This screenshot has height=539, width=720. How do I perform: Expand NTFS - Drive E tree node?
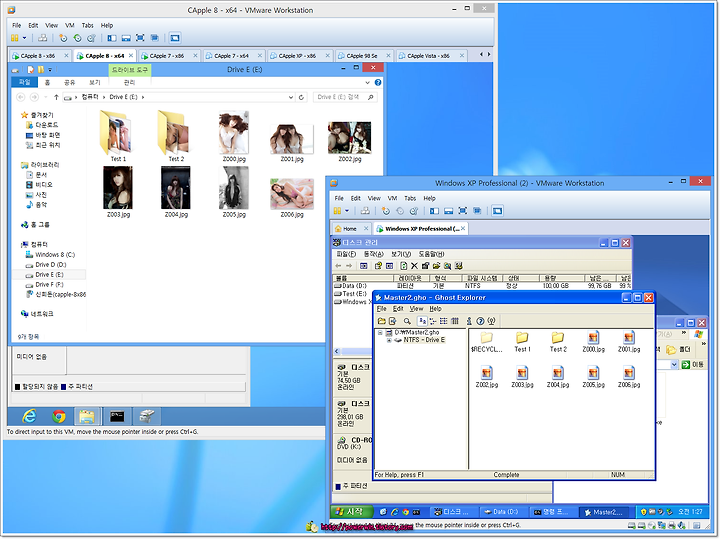(389, 340)
